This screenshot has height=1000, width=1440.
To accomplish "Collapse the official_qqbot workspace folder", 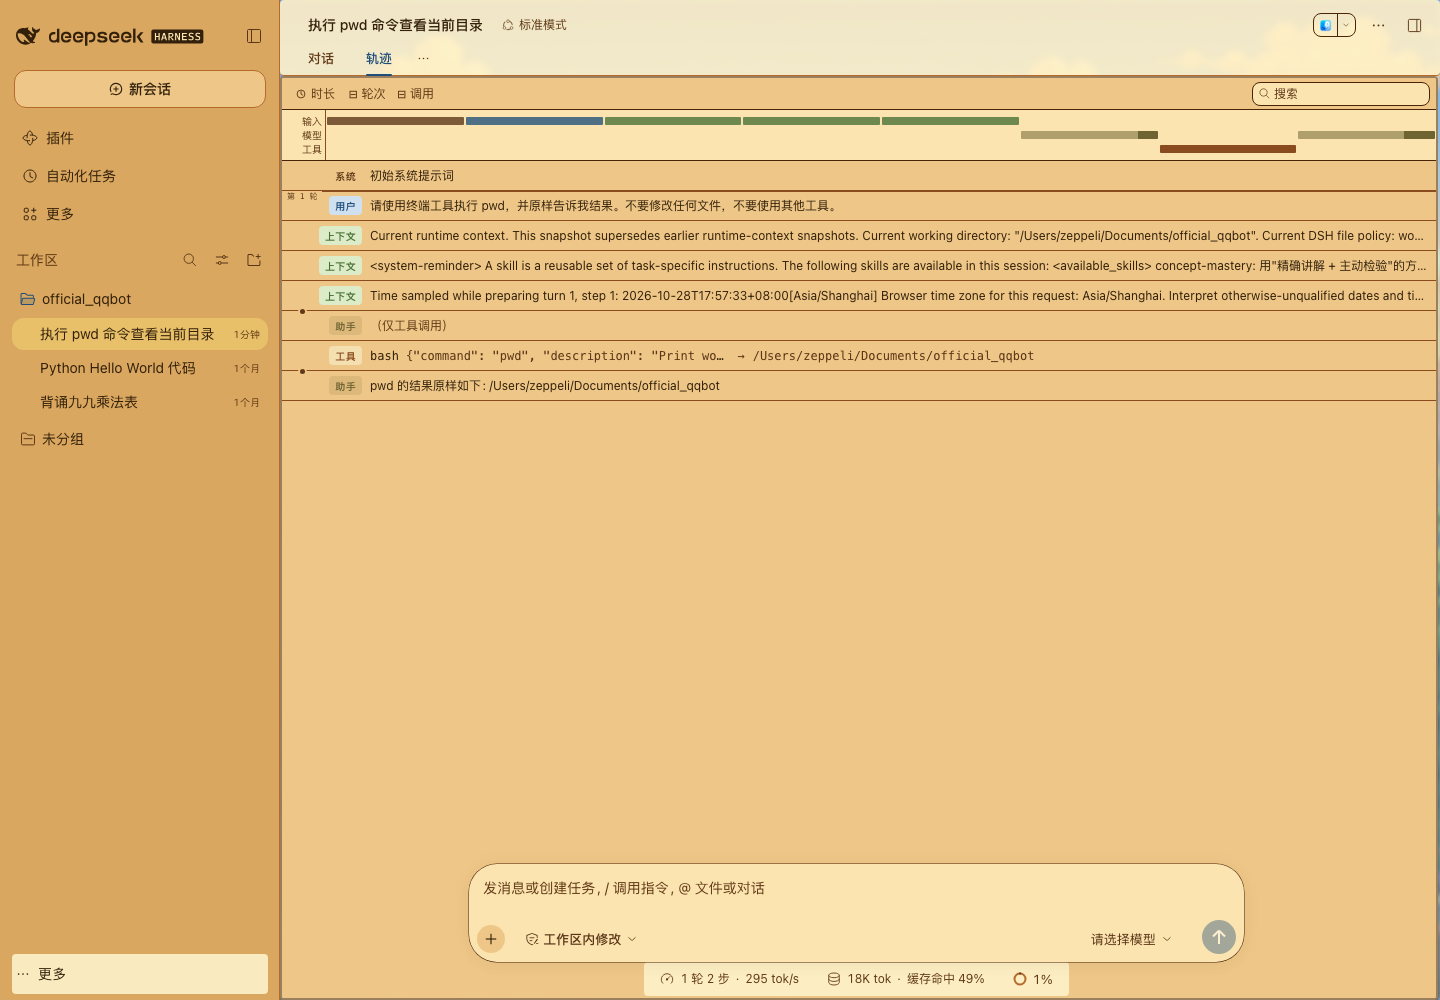I will click(140, 299).
